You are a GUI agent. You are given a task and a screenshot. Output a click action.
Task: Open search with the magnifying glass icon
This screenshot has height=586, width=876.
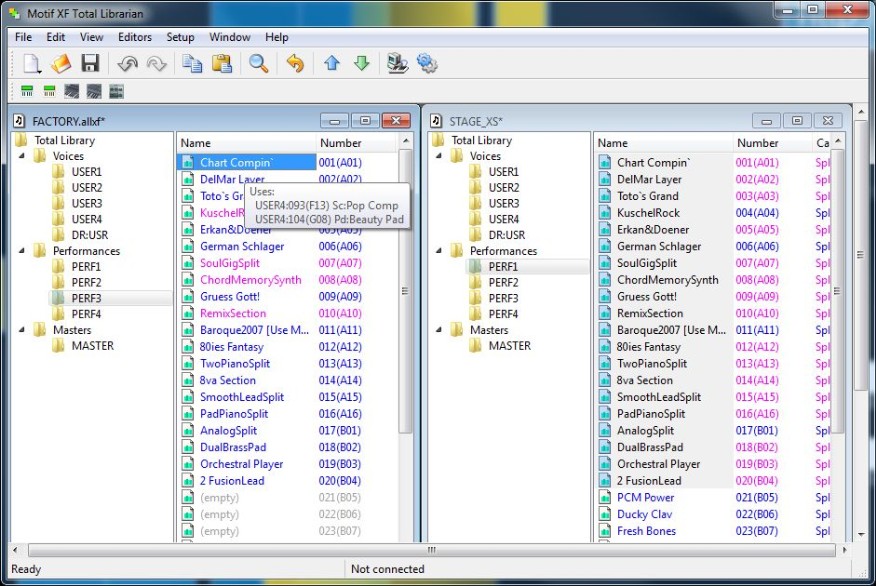258,64
